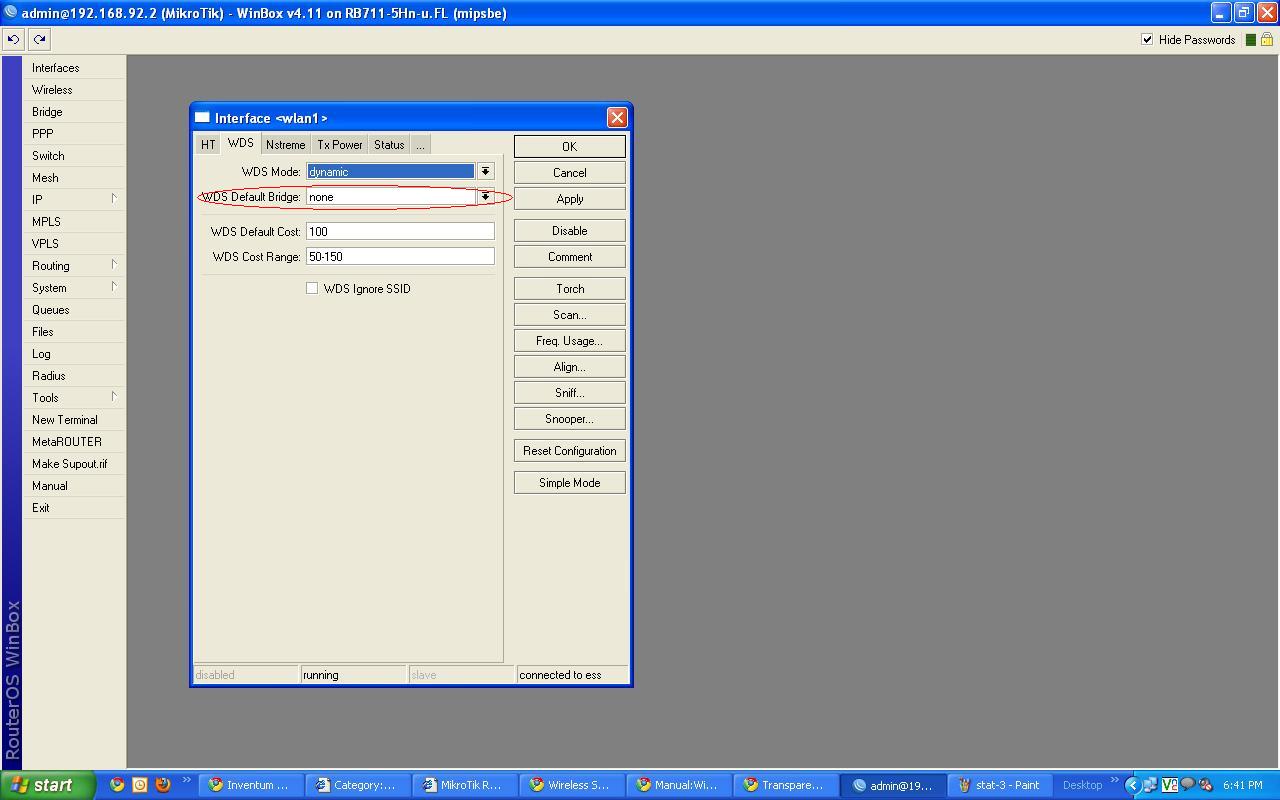Open Make Supout.rif from the sidebar
This screenshot has width=1280, height=800.
(x=74, y=464)
